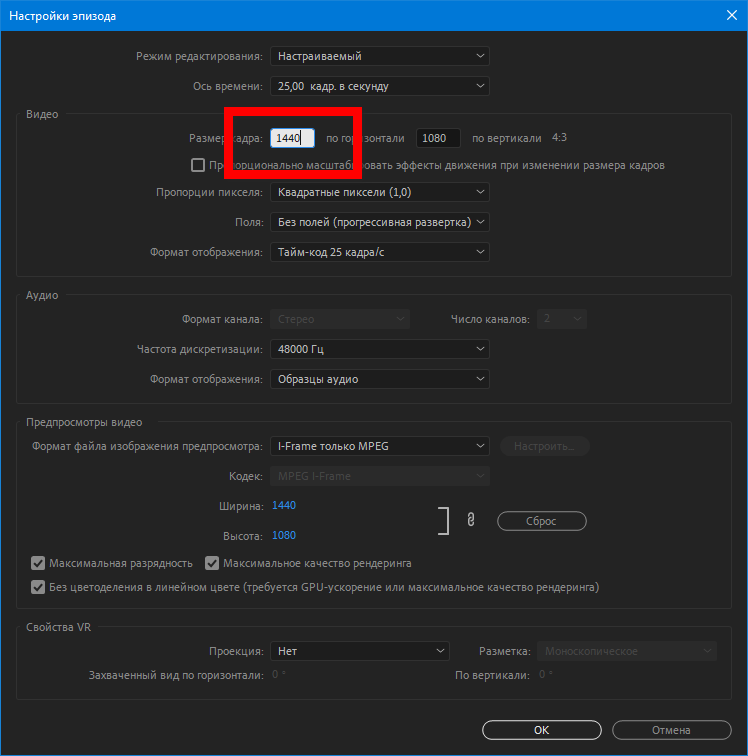Open video Формат отображения timecode dropdown
The height and width of the screenshot is (756, 748).
coord(379,252)
